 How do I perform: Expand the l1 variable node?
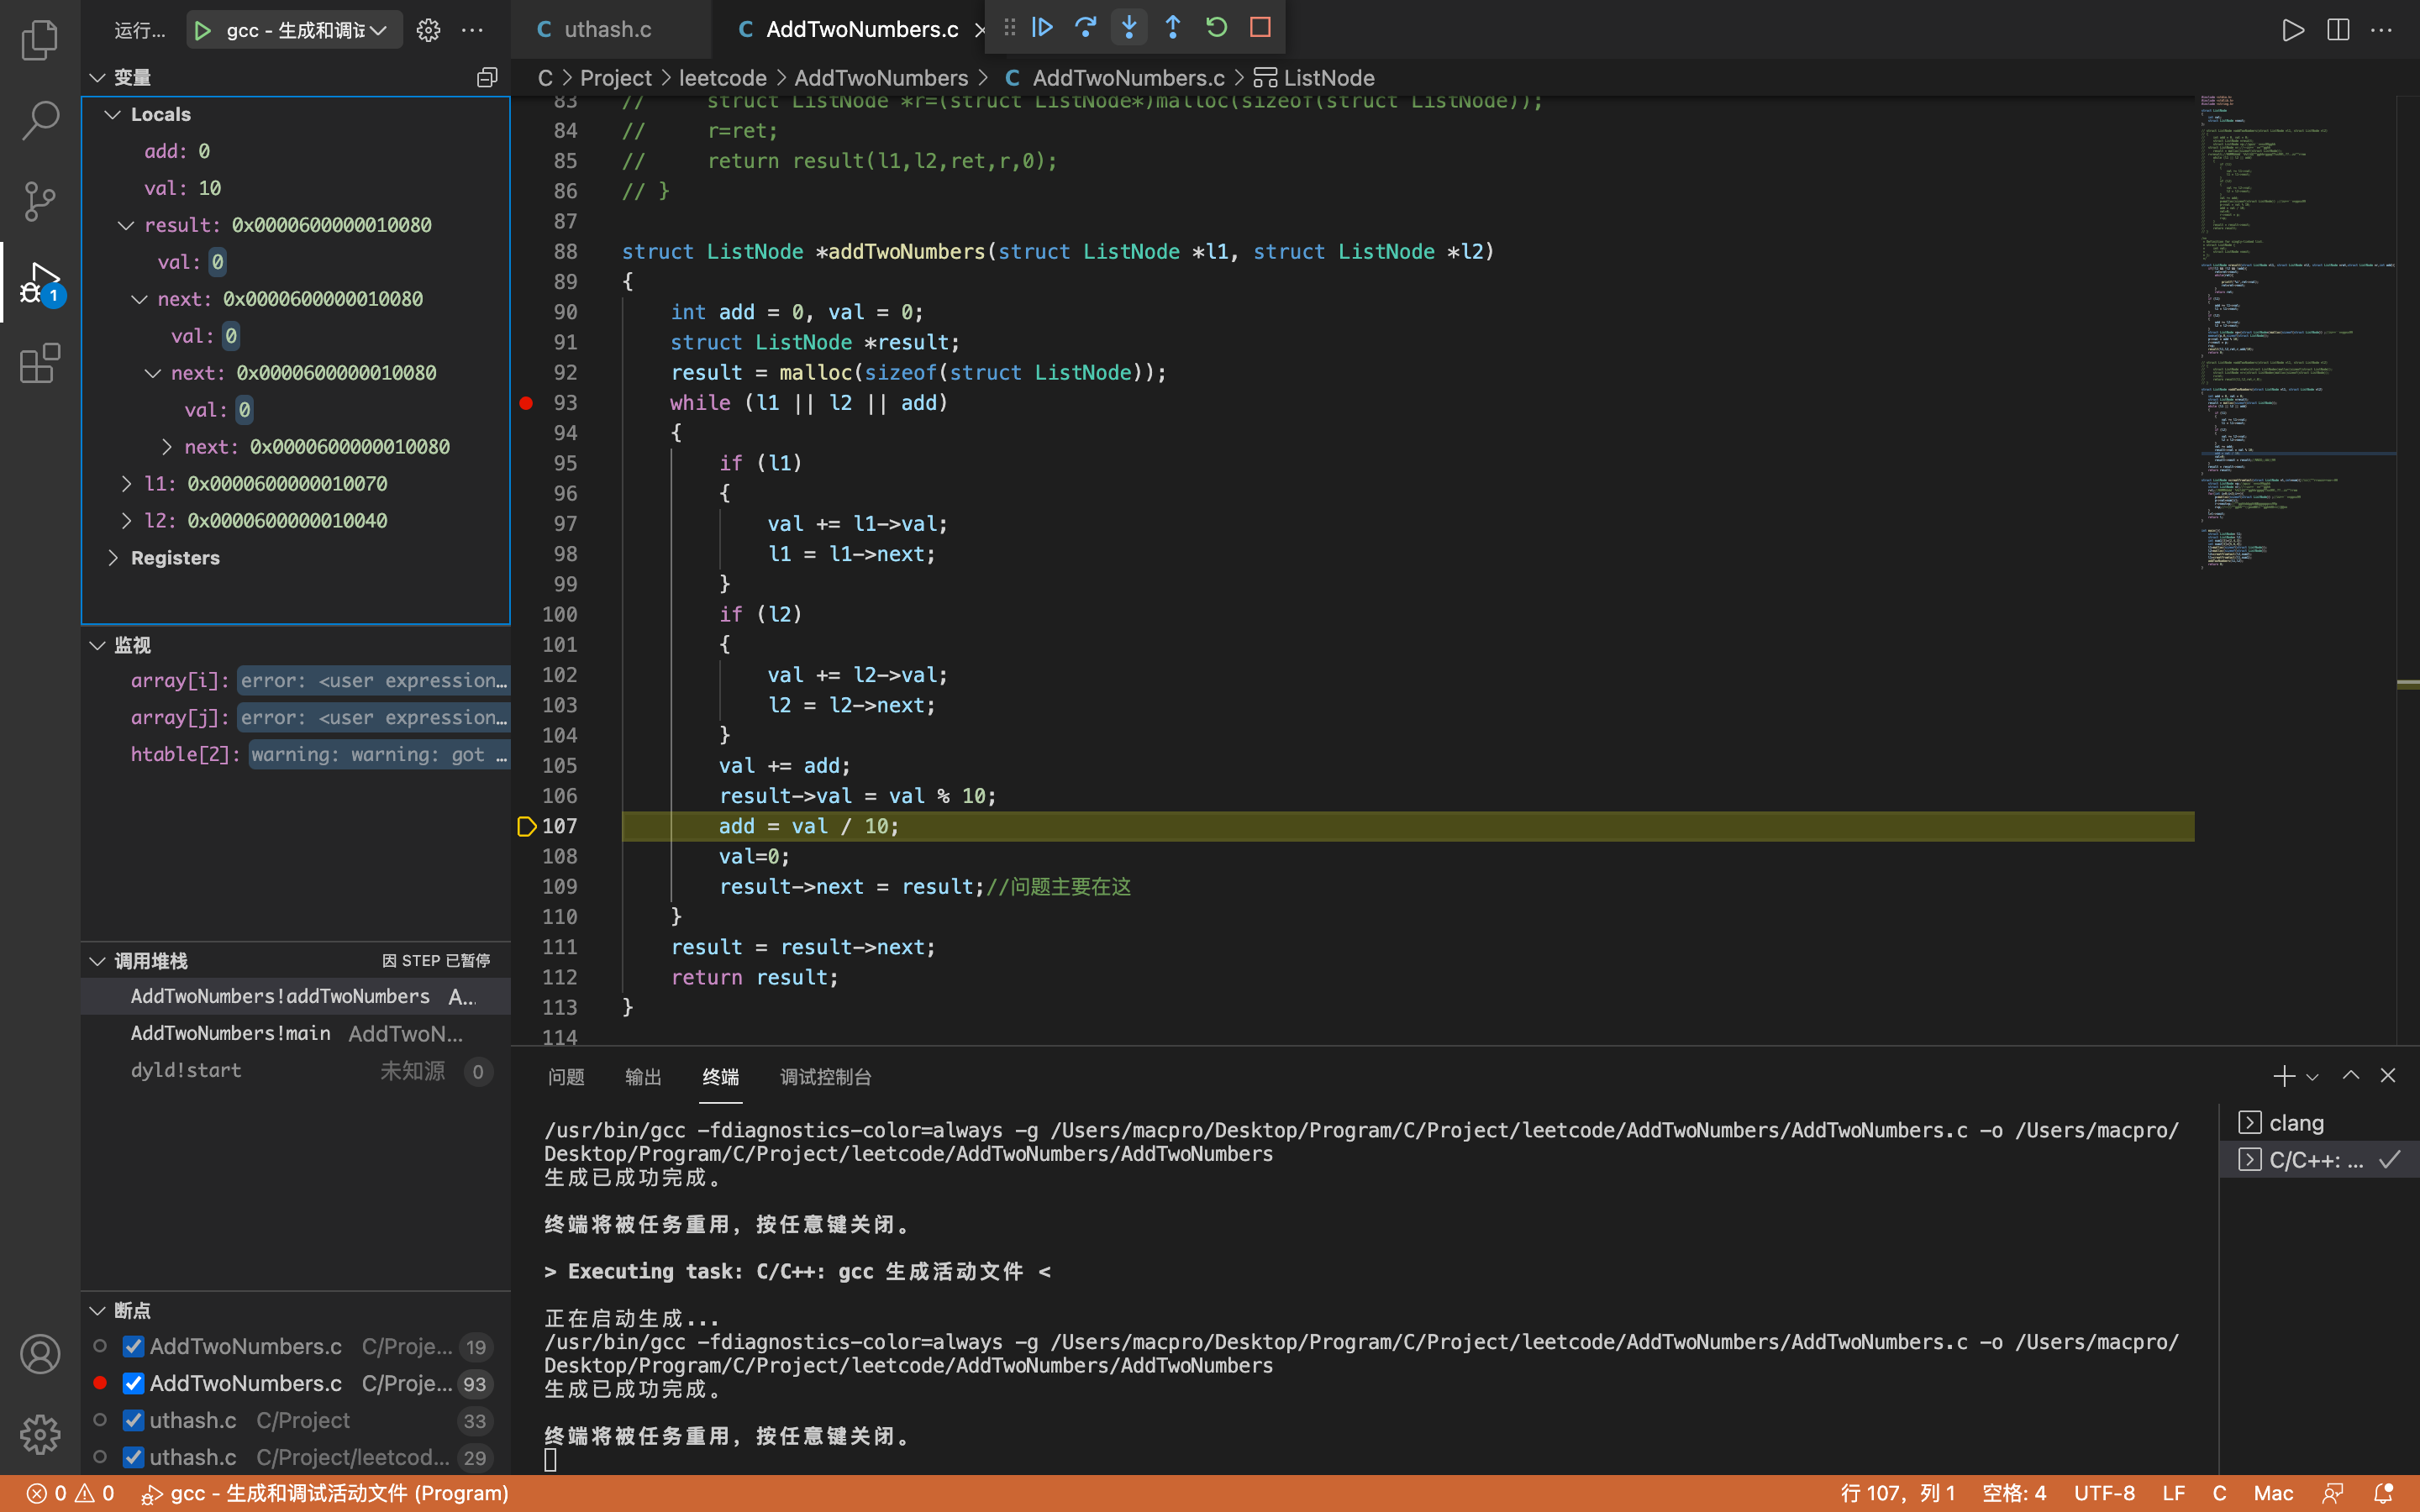tap(126, 484)
